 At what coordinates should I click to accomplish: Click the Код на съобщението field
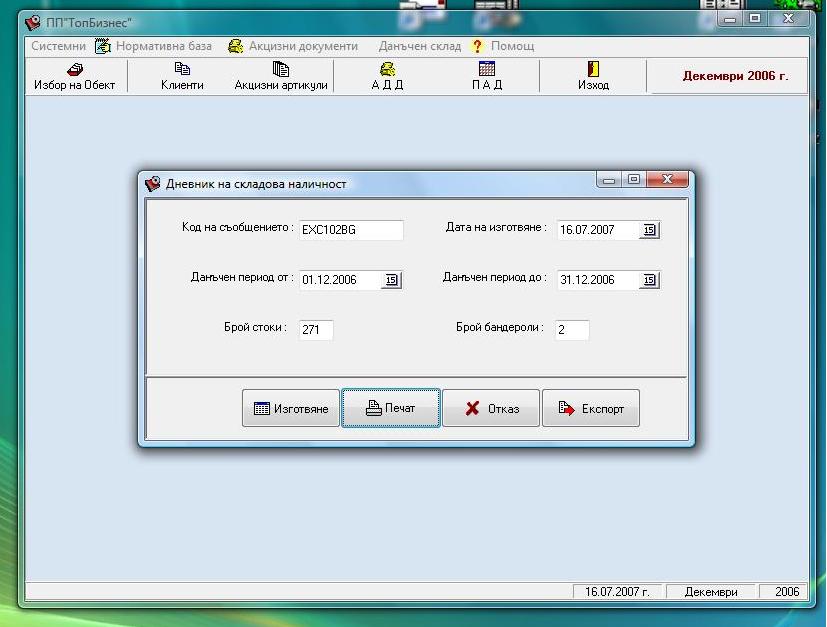(x=351, y=230)
